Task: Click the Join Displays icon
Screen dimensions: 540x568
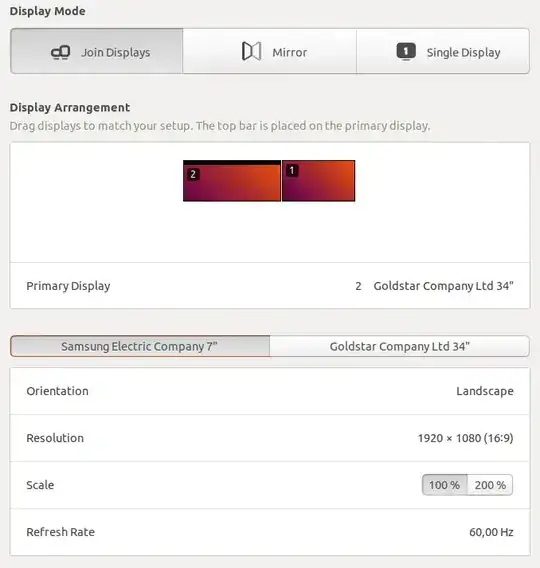Action: point(60,53)
